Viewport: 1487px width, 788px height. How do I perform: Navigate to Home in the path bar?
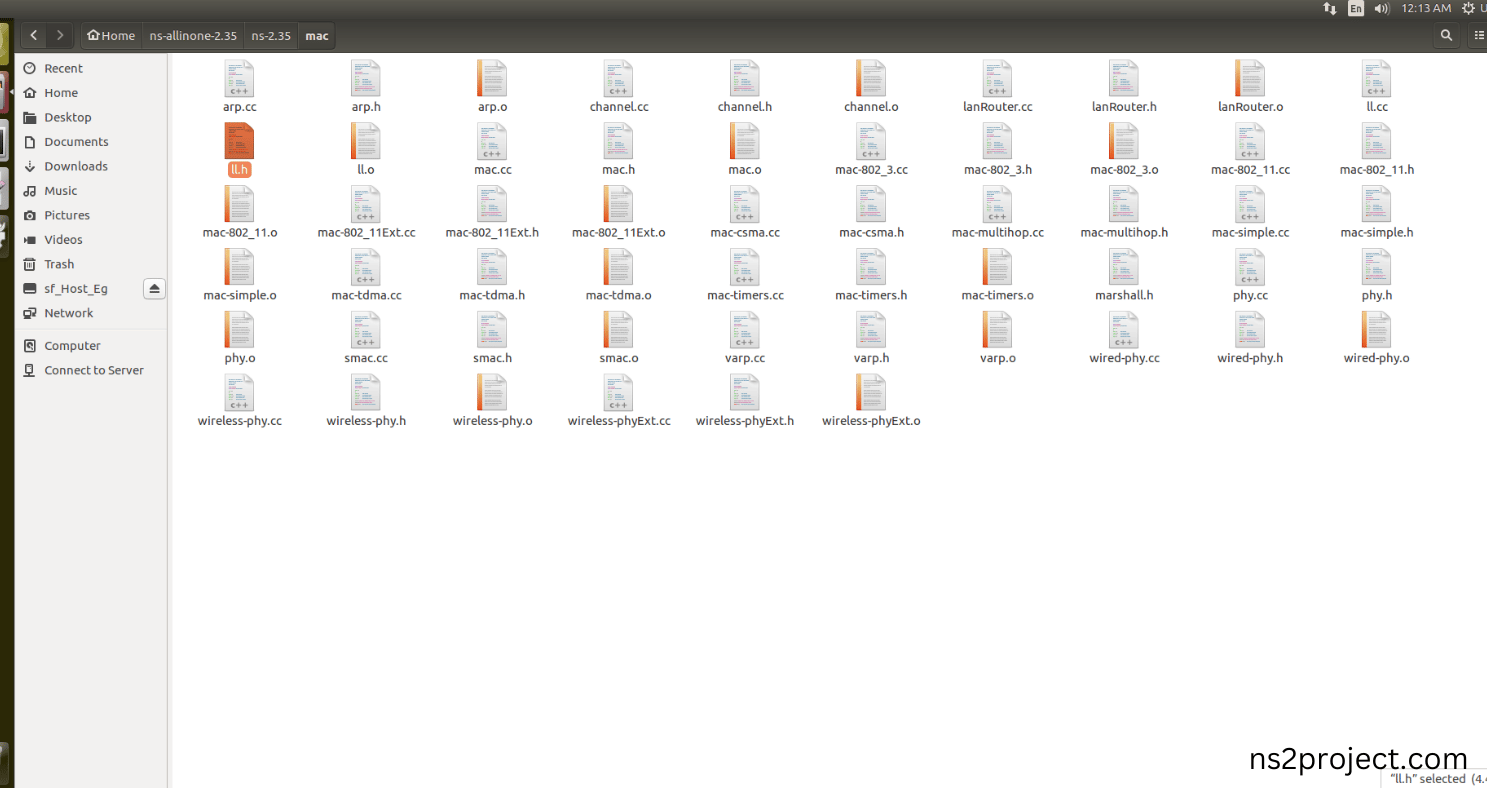(111, 35)
